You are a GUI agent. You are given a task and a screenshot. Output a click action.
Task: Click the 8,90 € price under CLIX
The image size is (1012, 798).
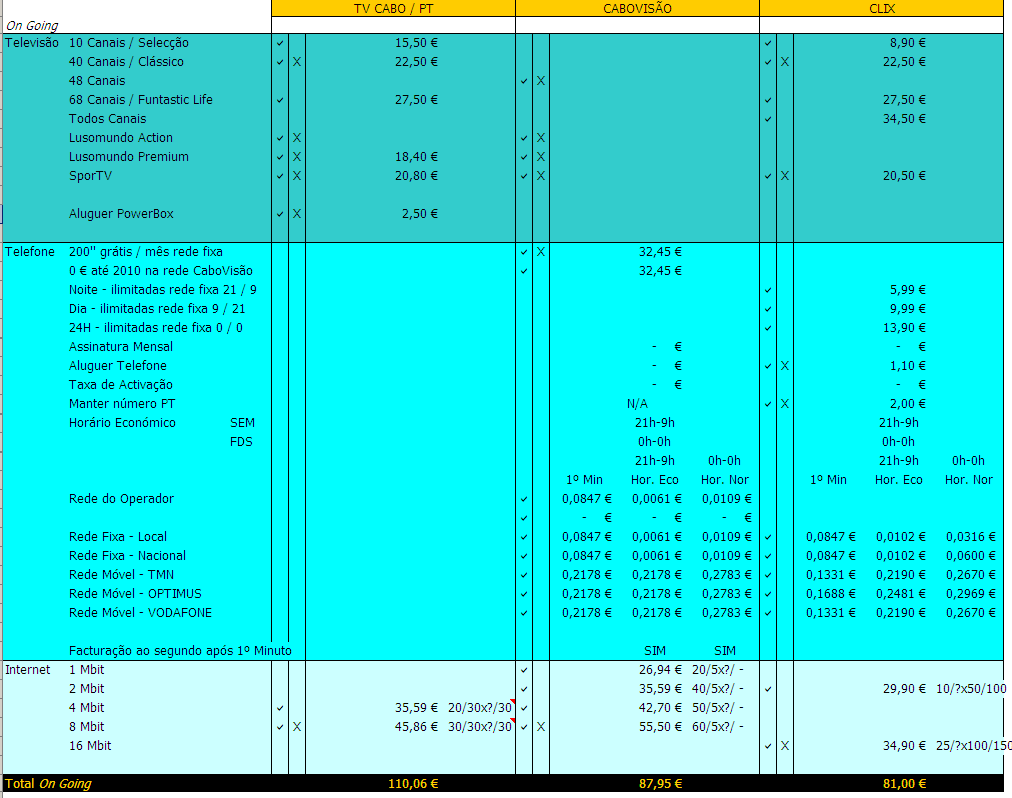pos(907,43)
